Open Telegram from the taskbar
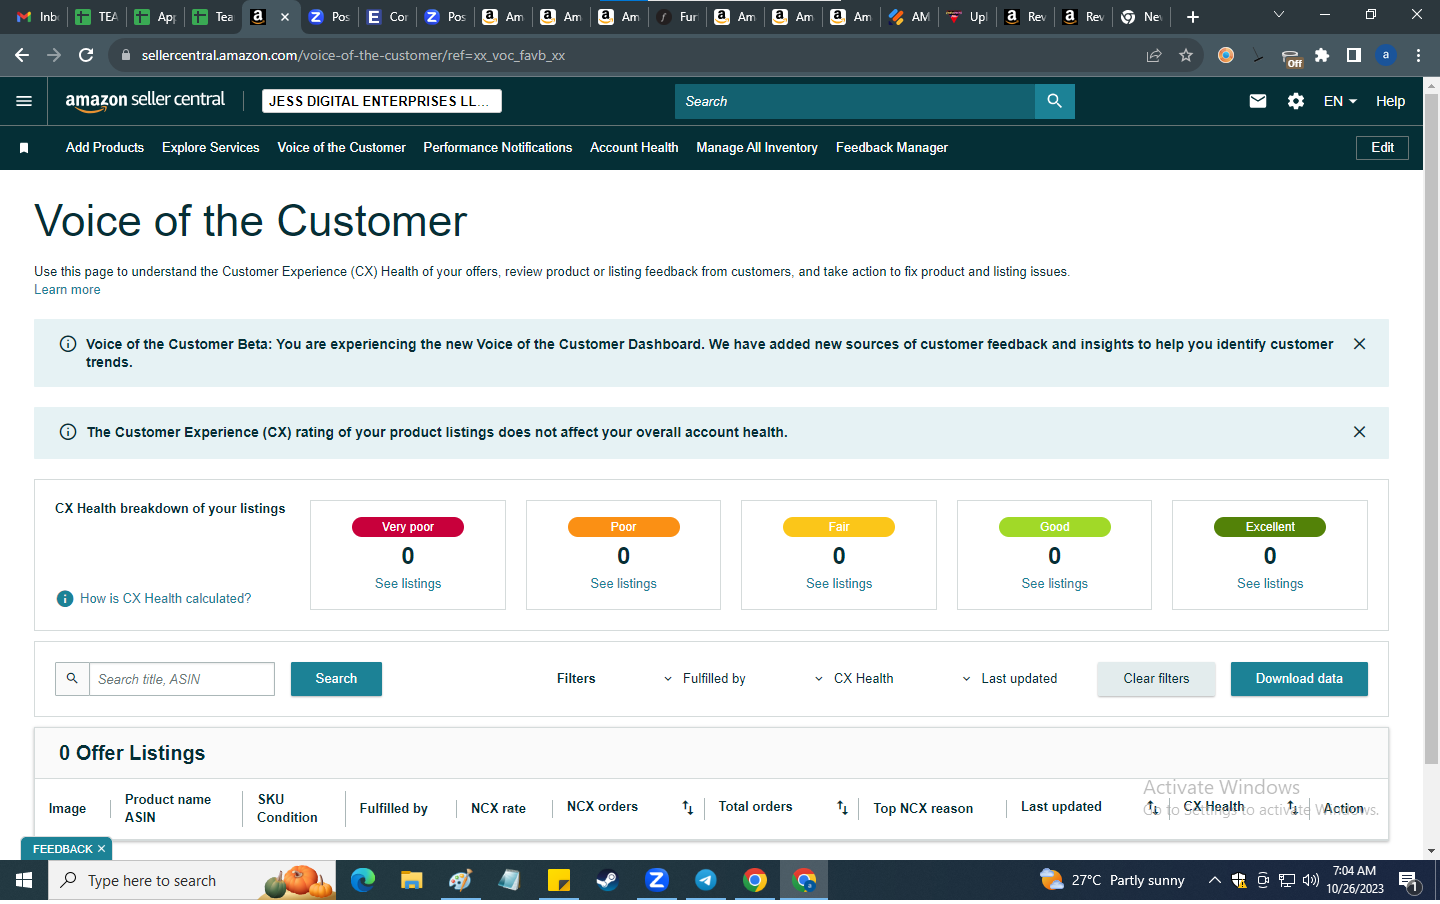This screenshot has height=904, width=1440. pyautogui.click(x=706, y=880)
